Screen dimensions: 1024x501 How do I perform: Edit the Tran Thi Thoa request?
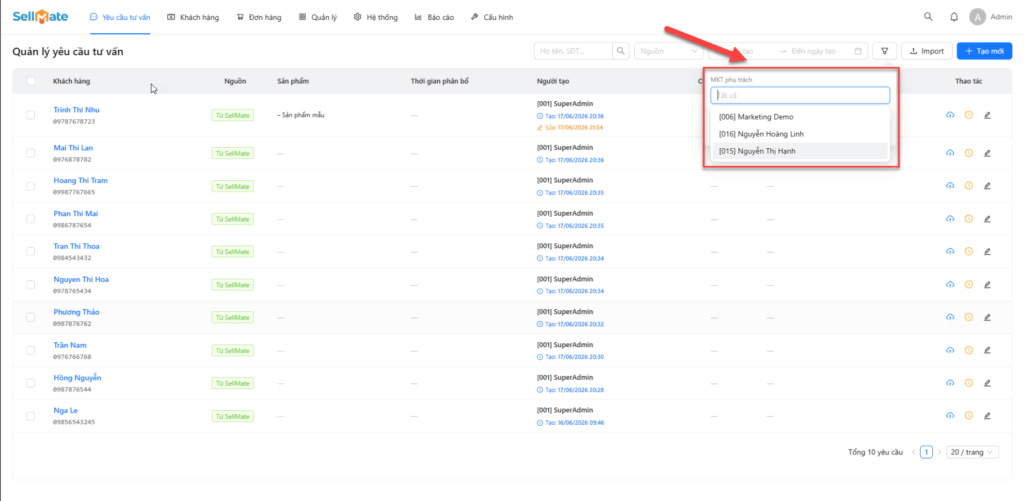click(x=987, y=251)
